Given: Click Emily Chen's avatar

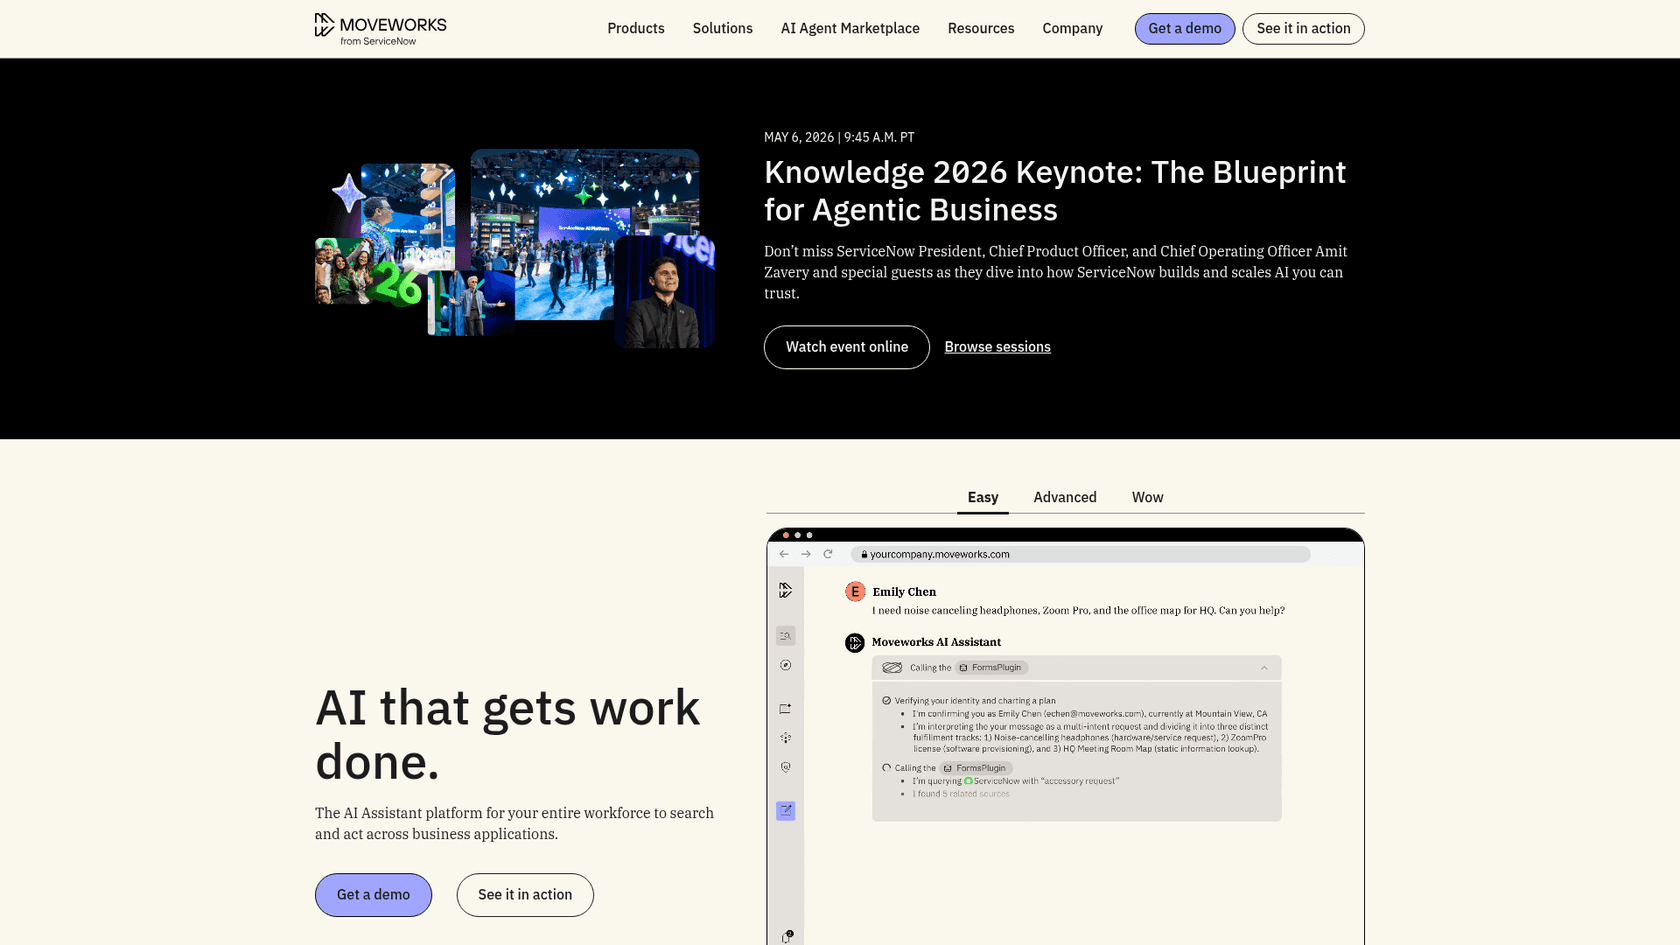Looking at the screenshot, I should (855, 592).
